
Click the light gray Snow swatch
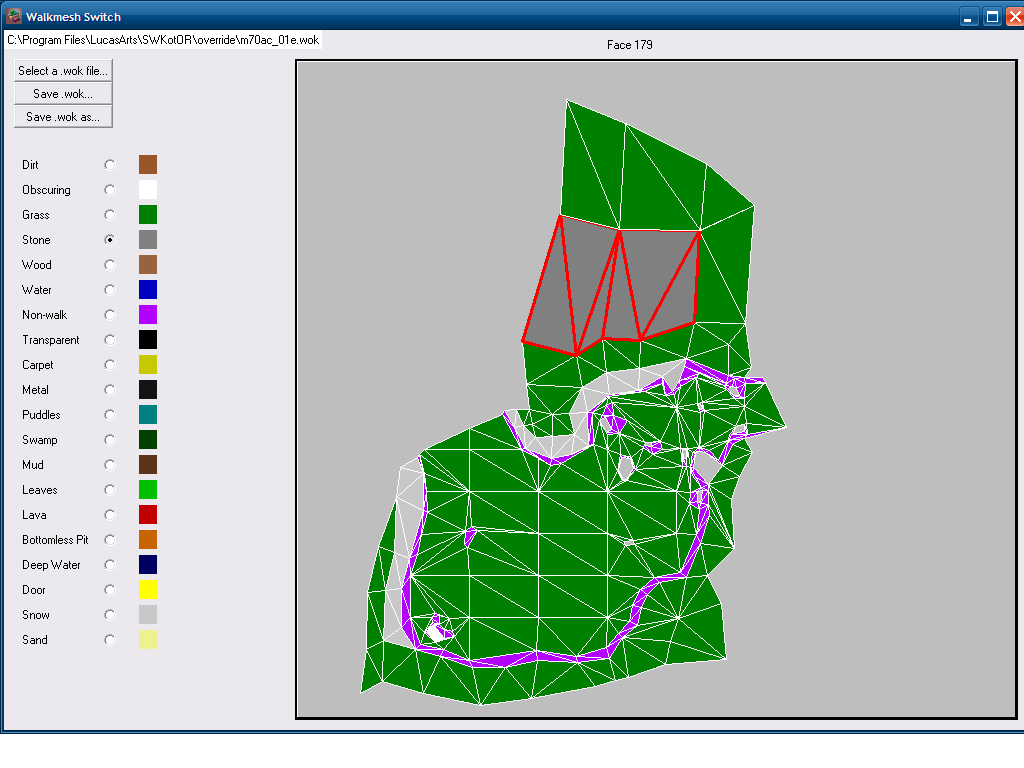coord(148,615)
